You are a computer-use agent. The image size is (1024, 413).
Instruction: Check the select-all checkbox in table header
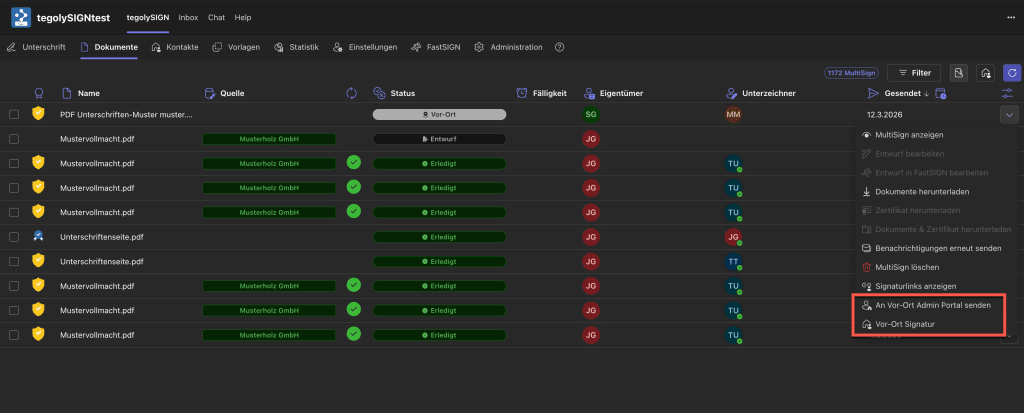(14, 93)
